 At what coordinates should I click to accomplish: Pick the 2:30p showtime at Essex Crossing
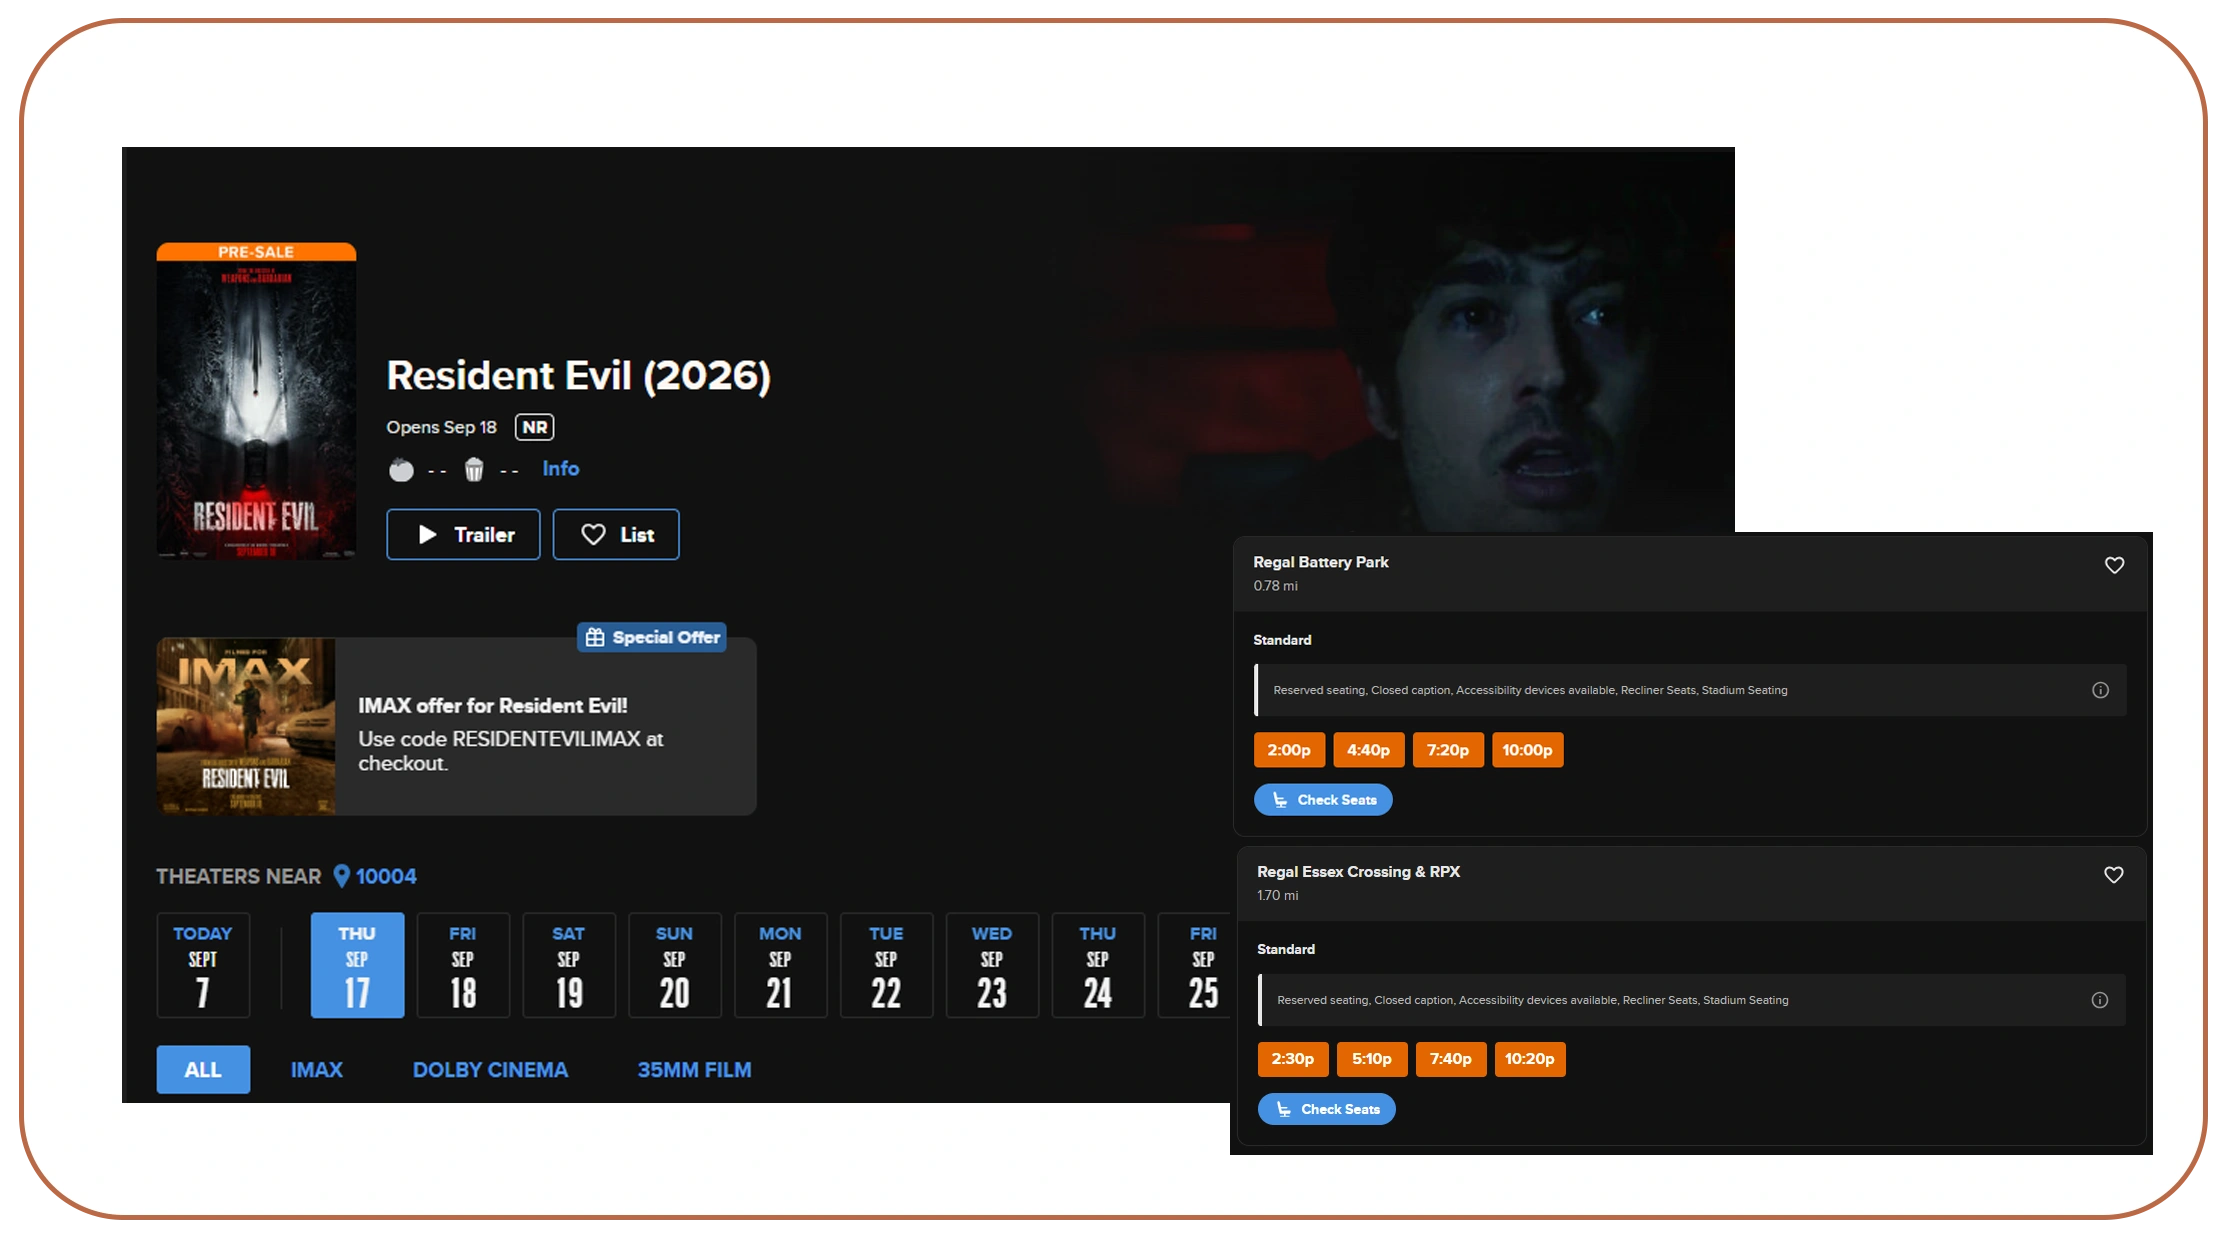pyautogui.click(x=1293, y=1059)
